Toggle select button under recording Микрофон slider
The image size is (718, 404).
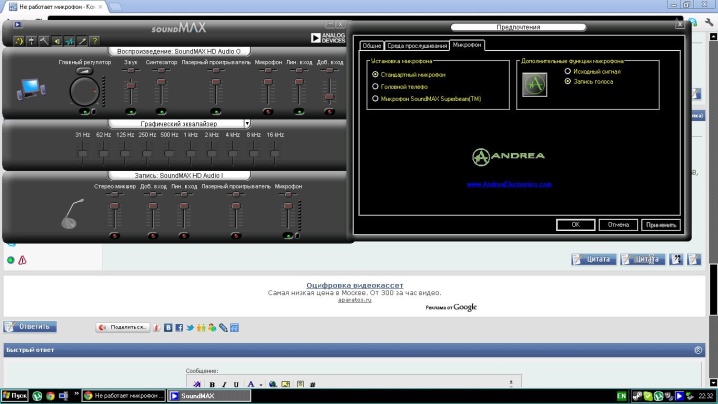[288, 235]
